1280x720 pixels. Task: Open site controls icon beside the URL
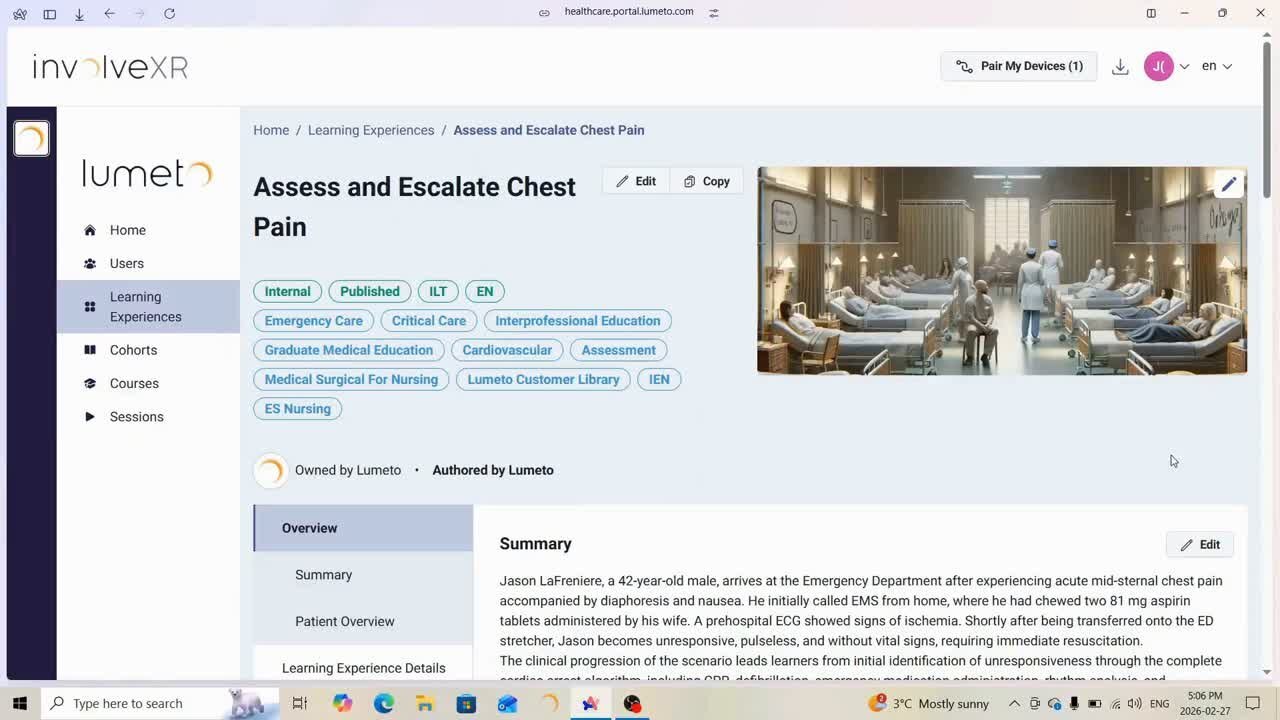(714, 13)
